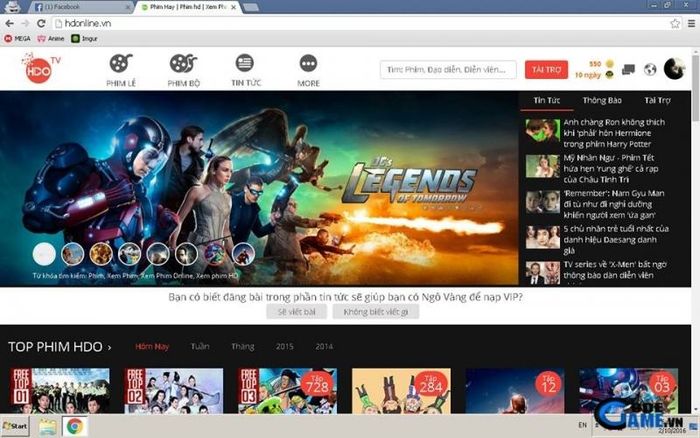Select the seventh carousel thumbnail circle
Screen dimensions: 700x438
(215, 254)
